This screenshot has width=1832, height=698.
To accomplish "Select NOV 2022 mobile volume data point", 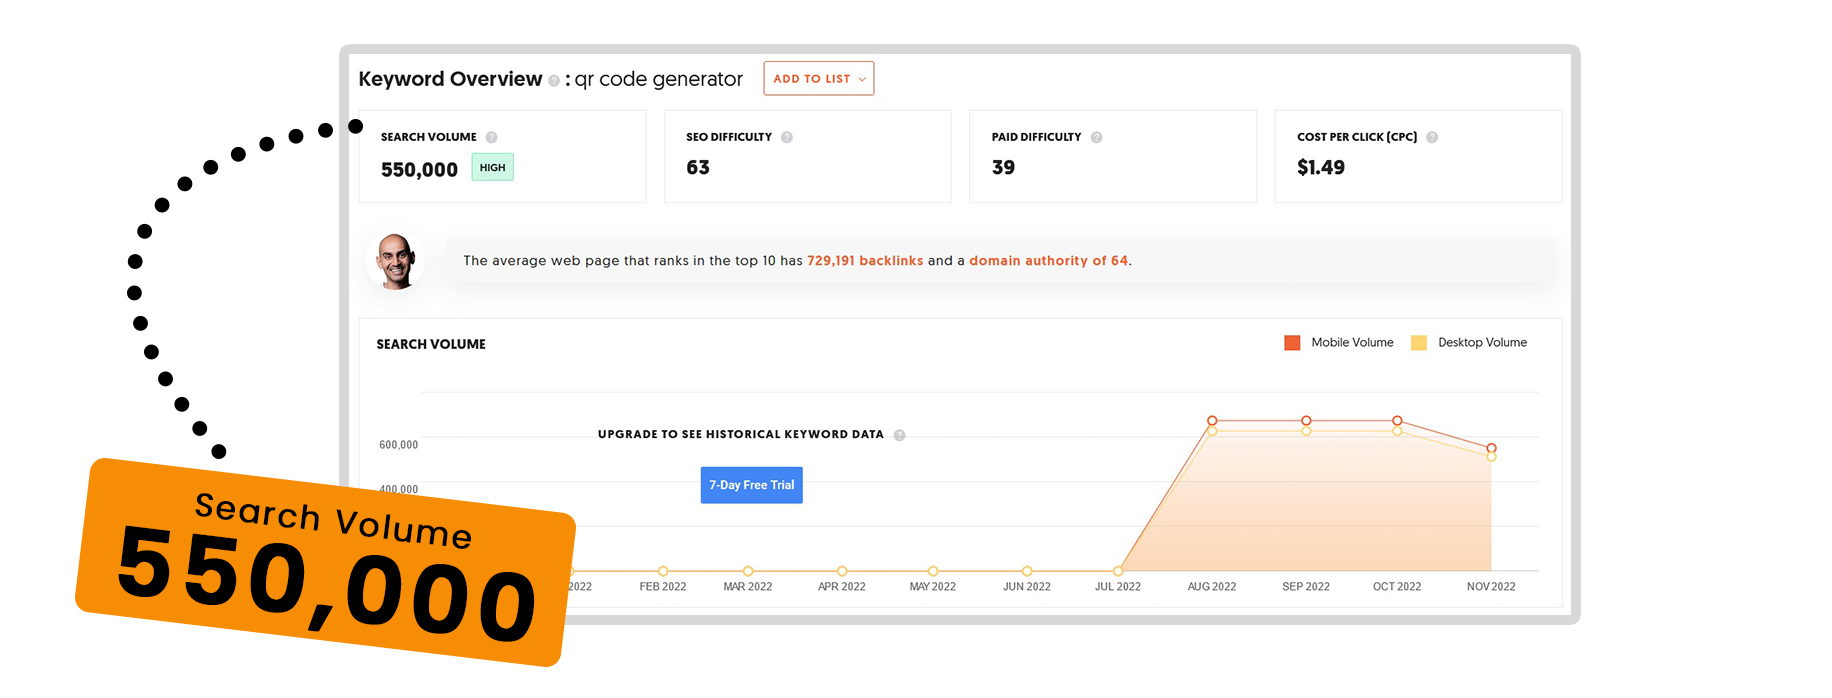I will click(x=1491, y=447).
